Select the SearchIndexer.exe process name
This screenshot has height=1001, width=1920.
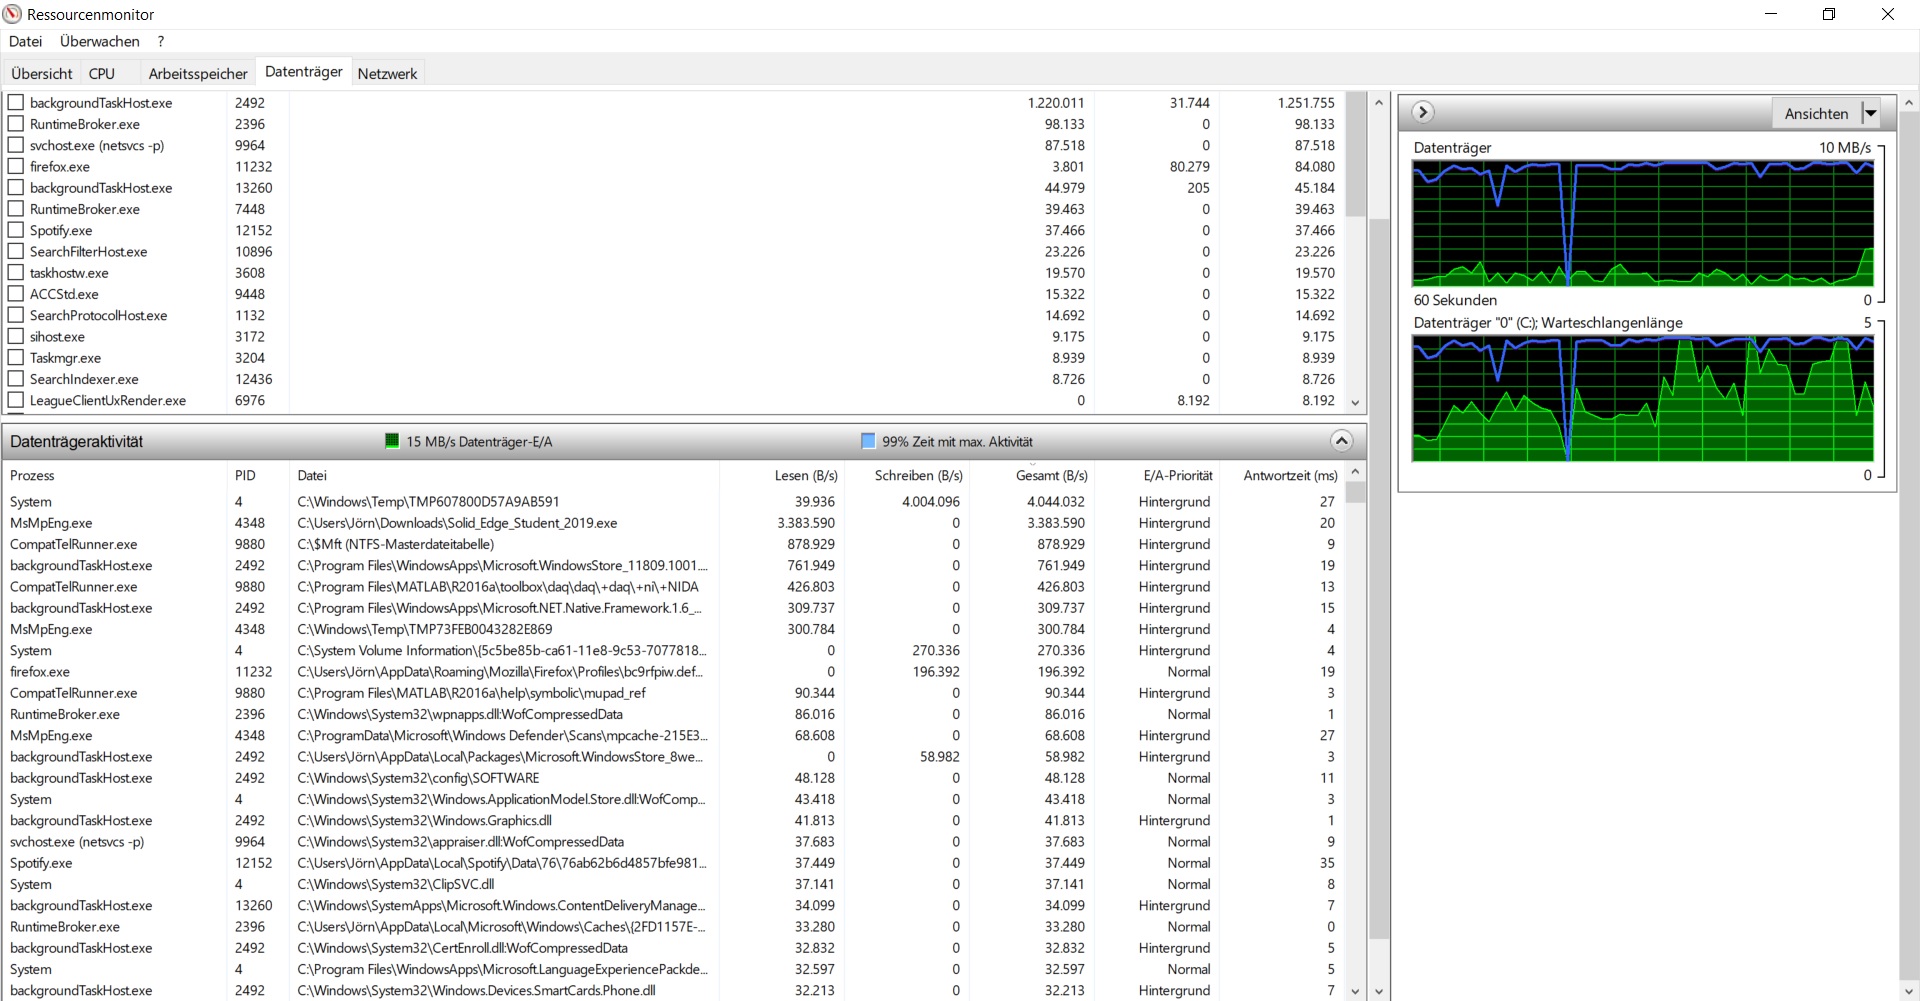pos(84,379)
